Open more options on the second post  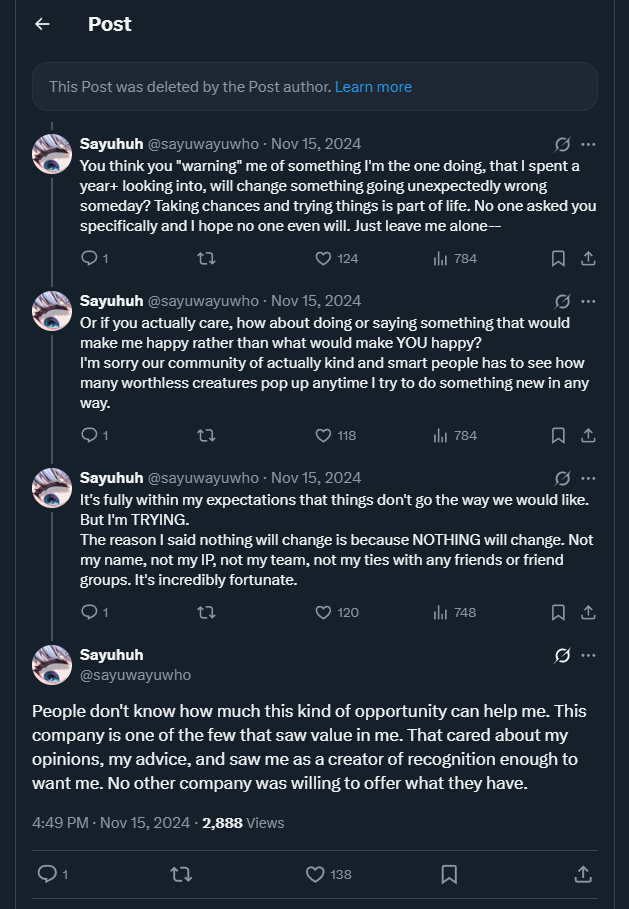pos(588,301)
